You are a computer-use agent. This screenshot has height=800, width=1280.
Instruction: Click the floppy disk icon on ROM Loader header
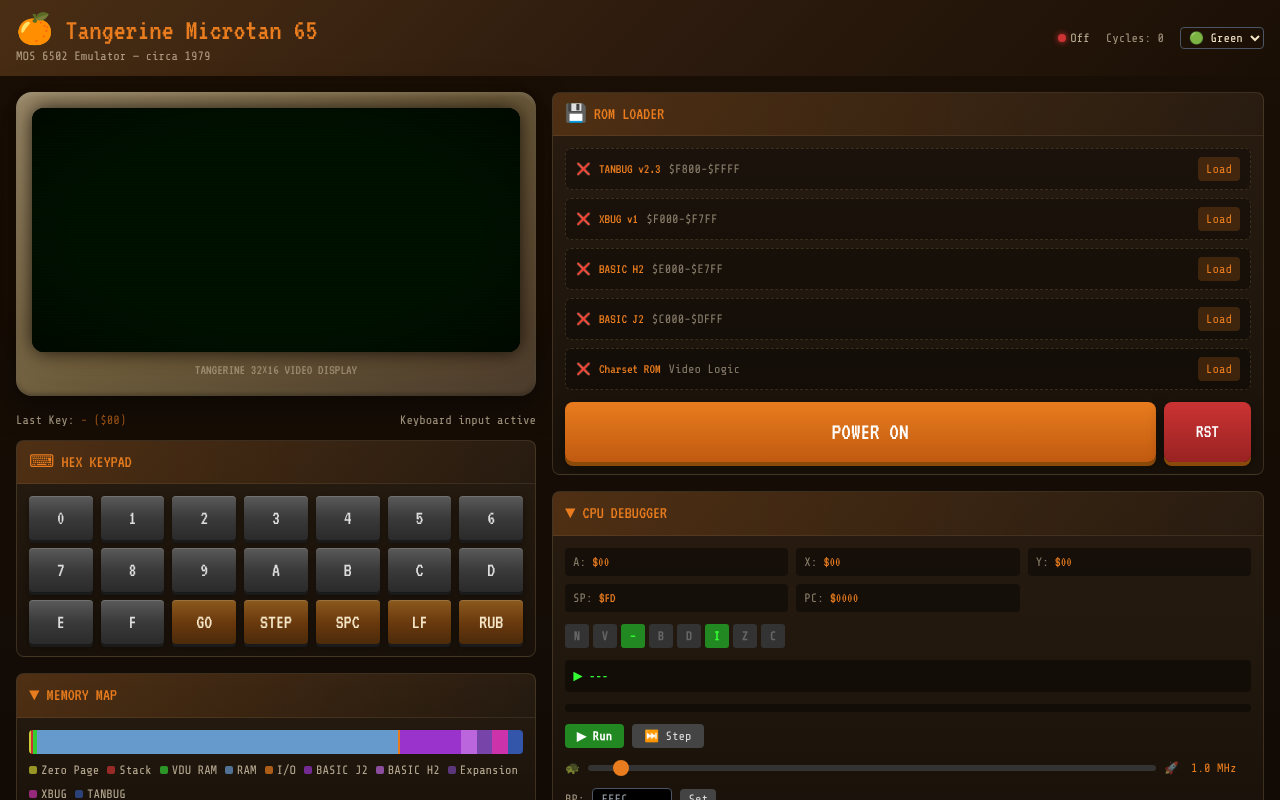(576, 113)
